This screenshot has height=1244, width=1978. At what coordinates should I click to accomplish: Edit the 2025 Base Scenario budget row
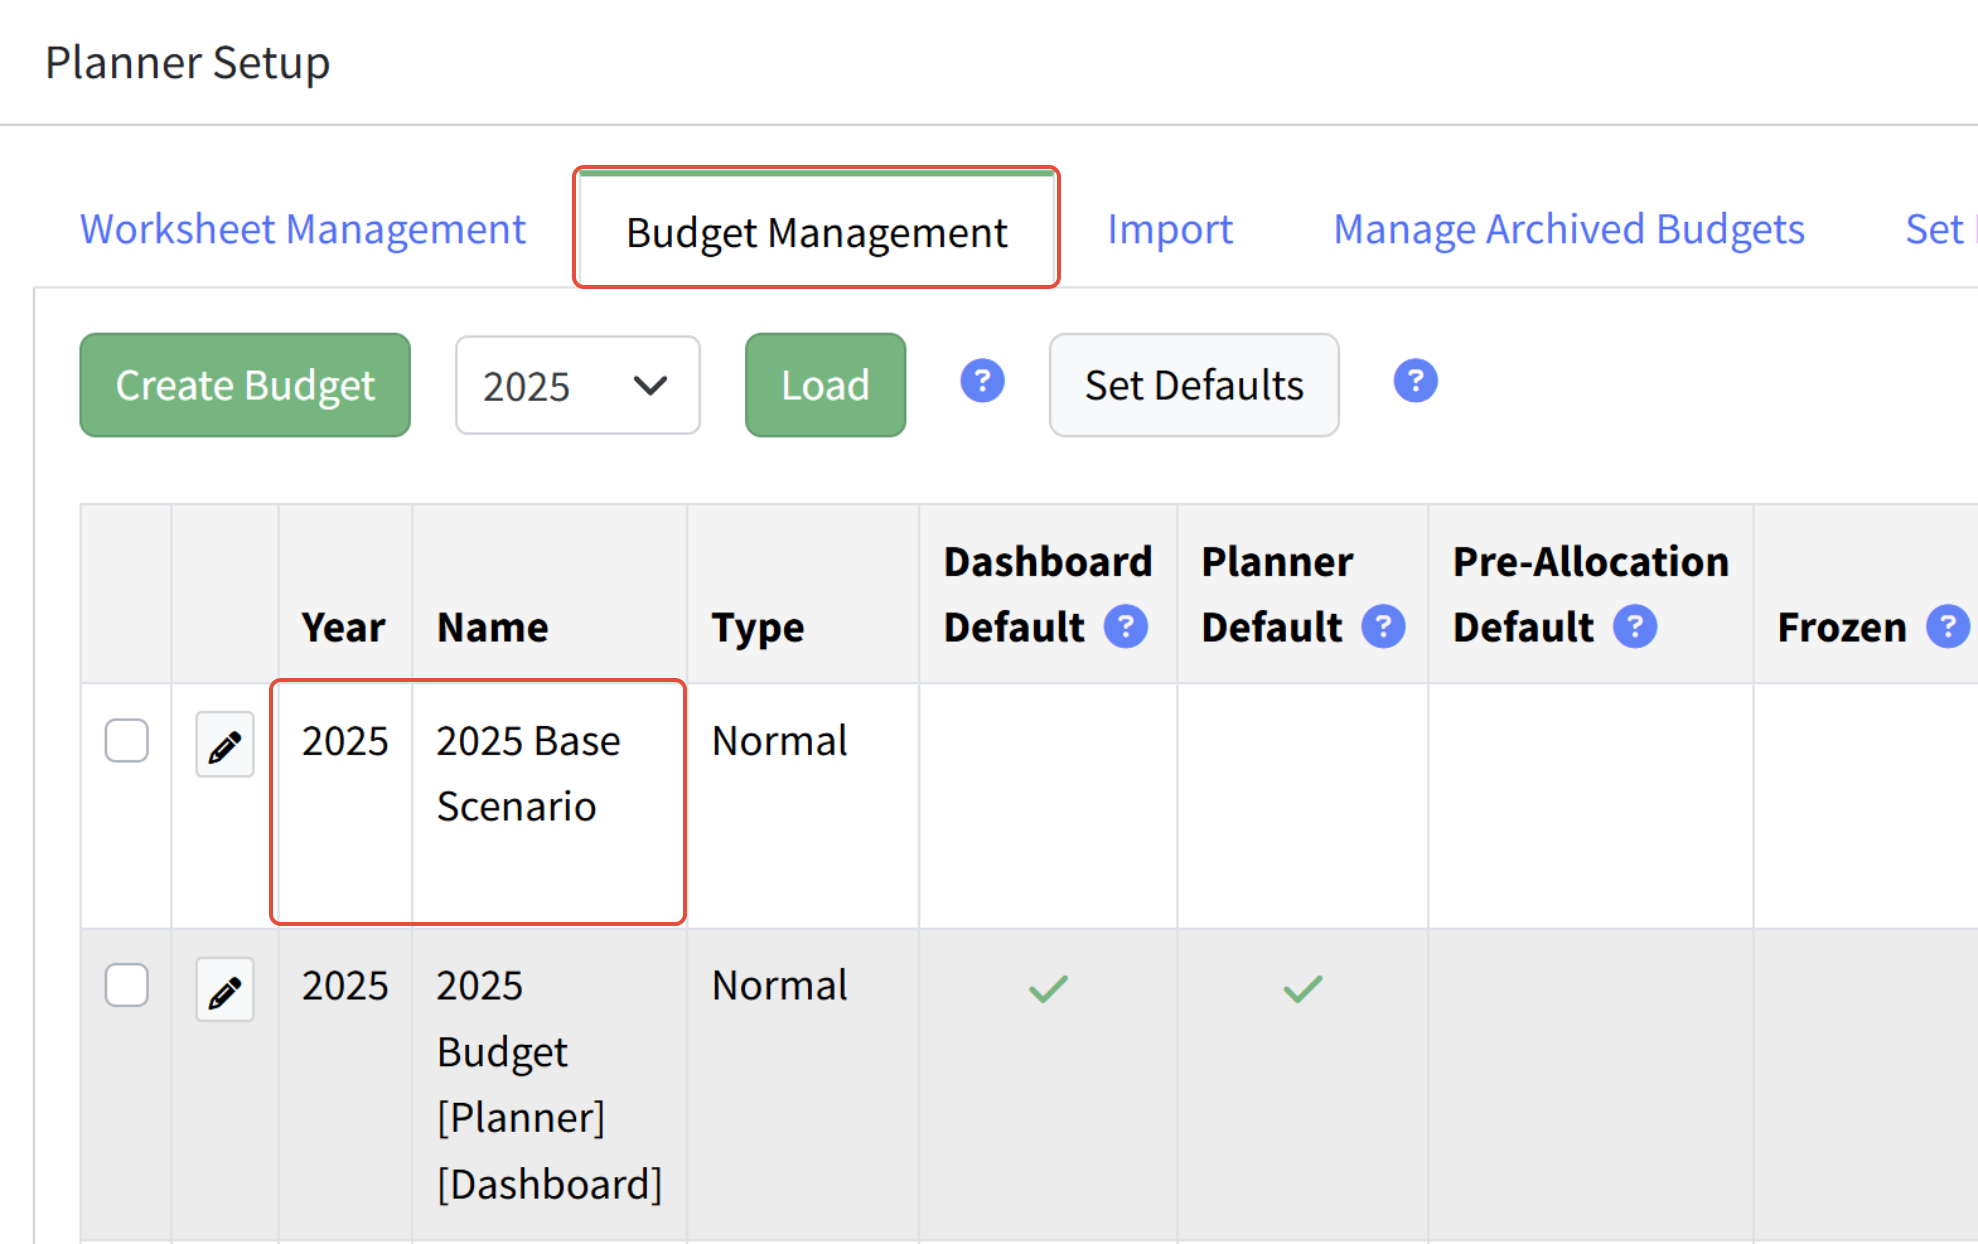(224, 745)
